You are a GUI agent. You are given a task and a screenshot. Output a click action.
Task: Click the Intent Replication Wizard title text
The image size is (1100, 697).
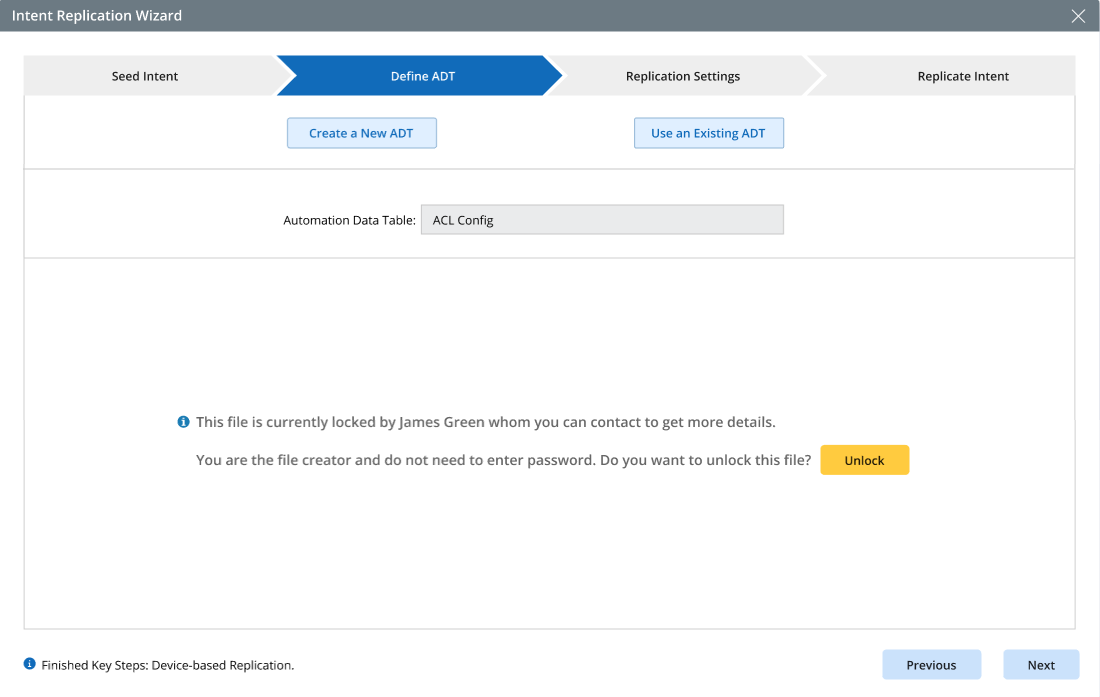pyautogui.click(x=97, y=16)
